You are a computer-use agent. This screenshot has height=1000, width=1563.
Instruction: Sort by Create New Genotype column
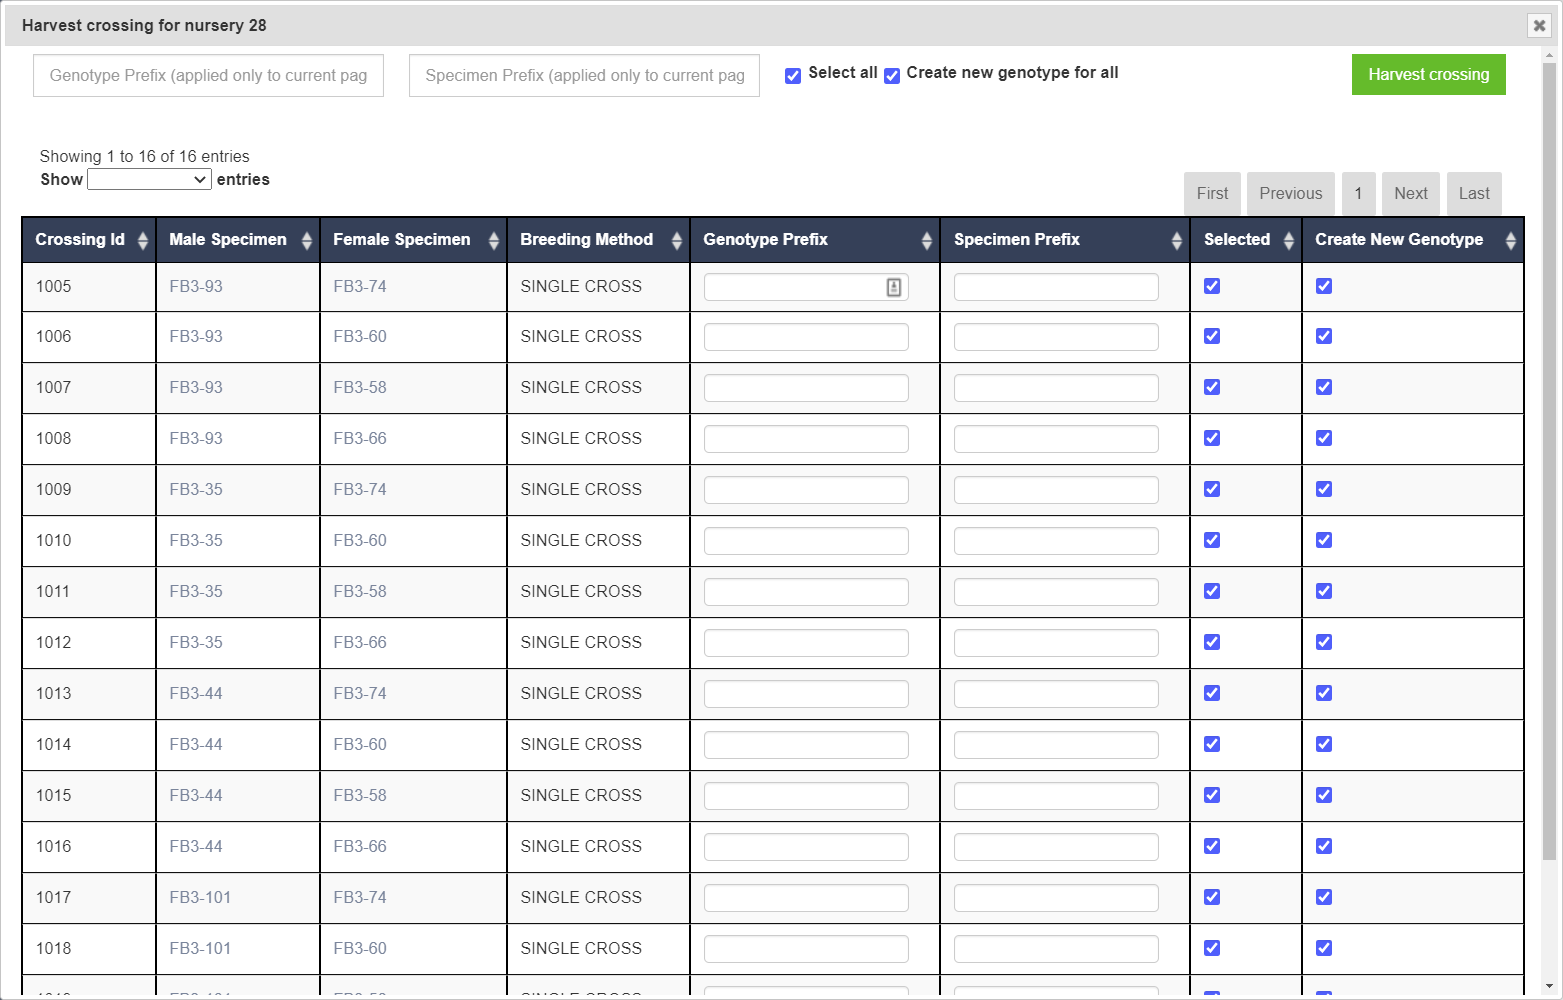pyautogui.click(x=1510, y=240)
